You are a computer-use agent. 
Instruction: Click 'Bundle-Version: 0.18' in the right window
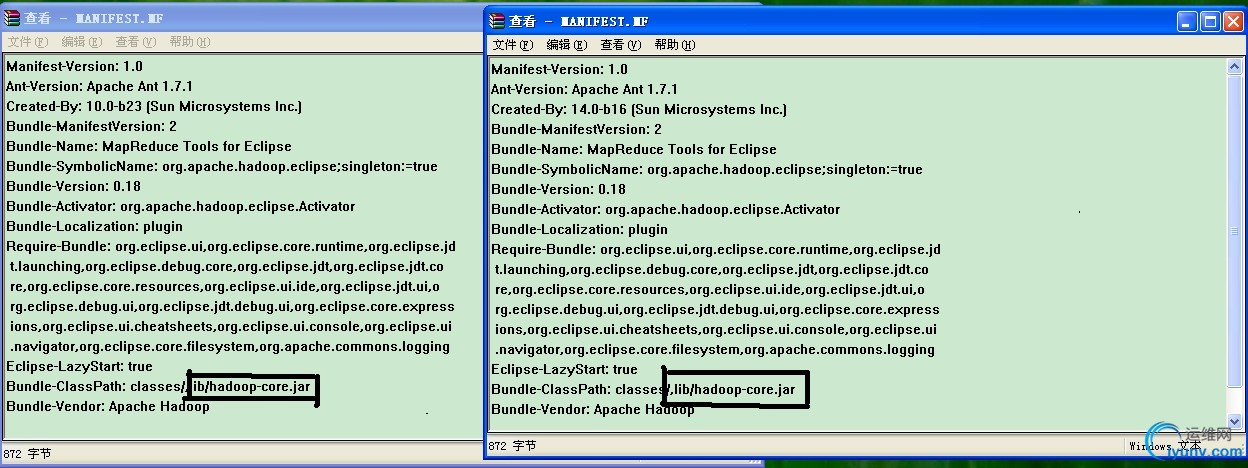558,189
